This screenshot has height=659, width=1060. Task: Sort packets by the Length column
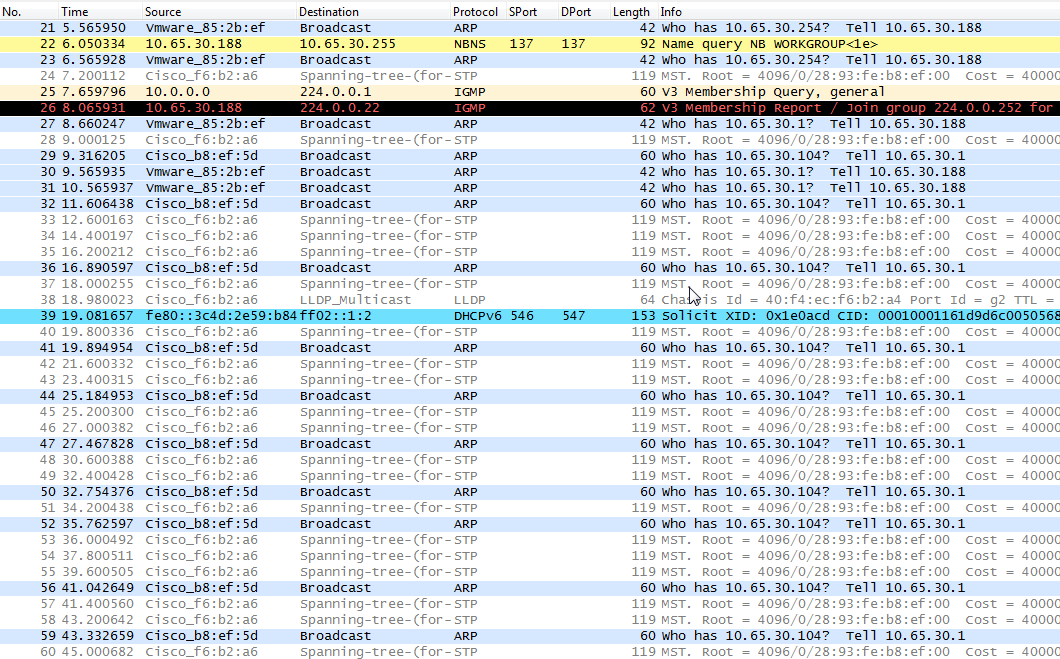tap(630, 12)
